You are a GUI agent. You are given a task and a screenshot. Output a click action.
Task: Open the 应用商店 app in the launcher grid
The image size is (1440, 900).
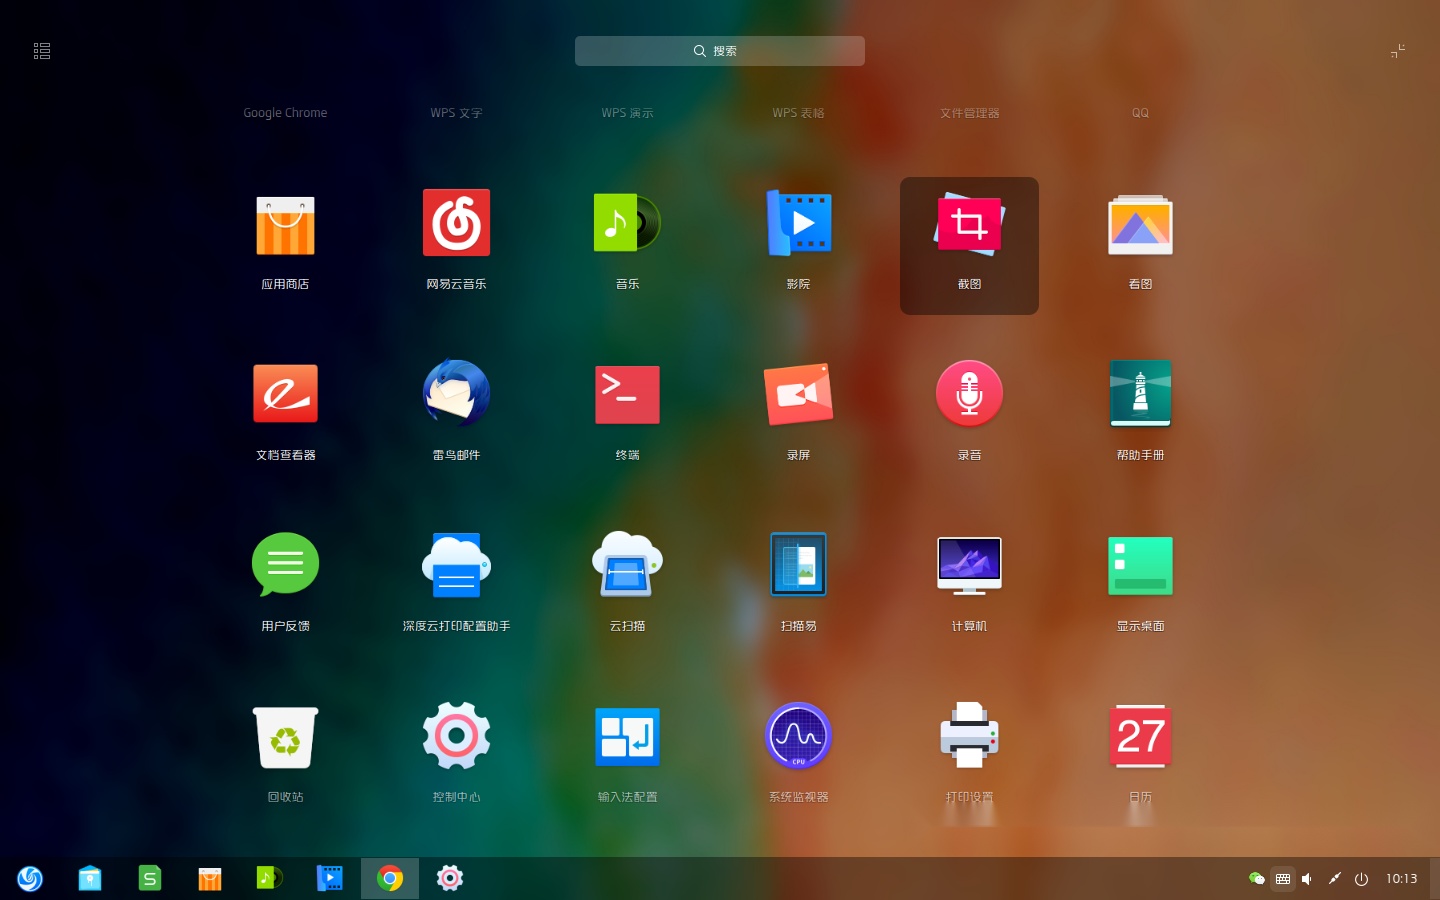pyautogui.click(x=285, y=225)
